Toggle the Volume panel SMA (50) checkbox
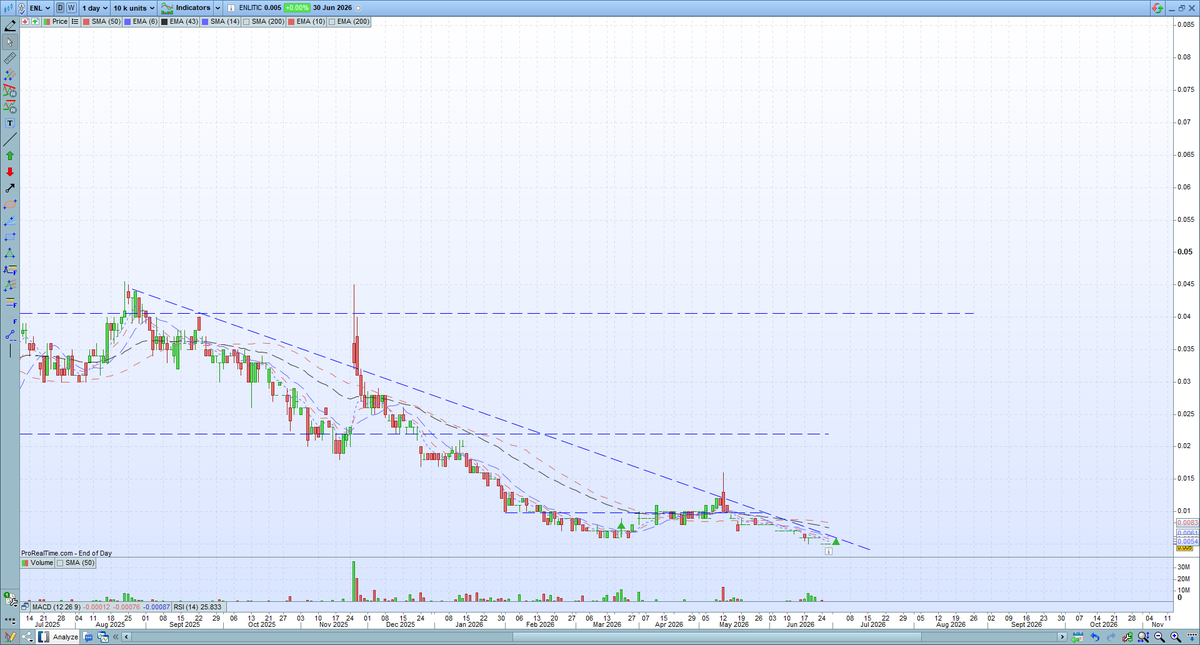Image resolution: width=1200 pixels, height=645 pixels. click(x=60, y=563)
